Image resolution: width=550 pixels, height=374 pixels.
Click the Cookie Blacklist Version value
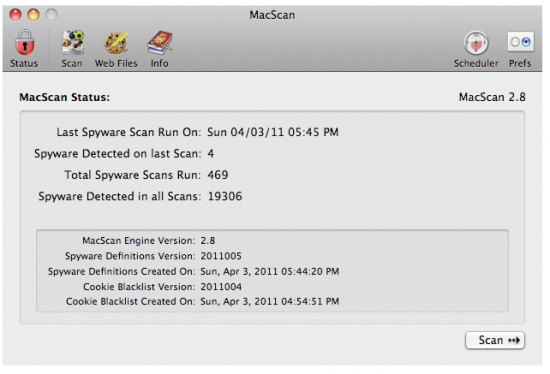click(x=221, y=287)
